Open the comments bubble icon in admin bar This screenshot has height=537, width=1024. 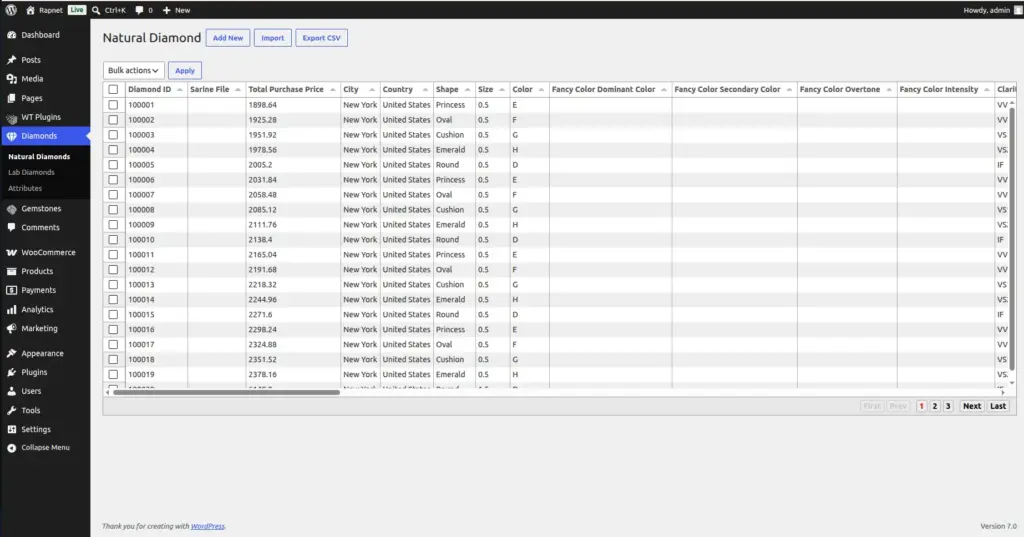[139, 10]
